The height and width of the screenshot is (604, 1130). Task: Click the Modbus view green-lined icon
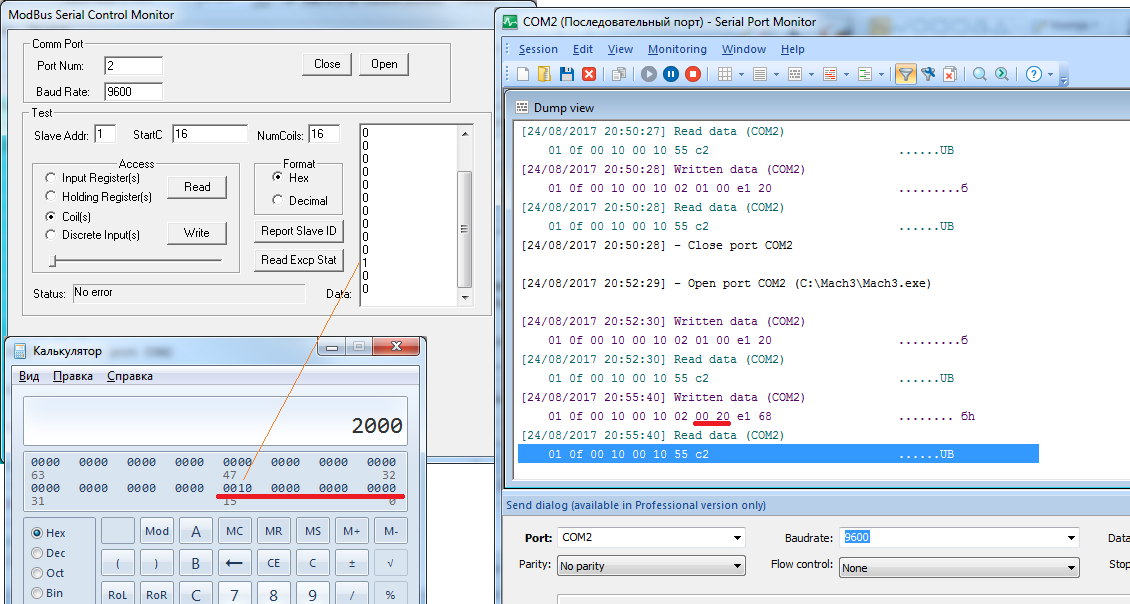tap(865, 74)
